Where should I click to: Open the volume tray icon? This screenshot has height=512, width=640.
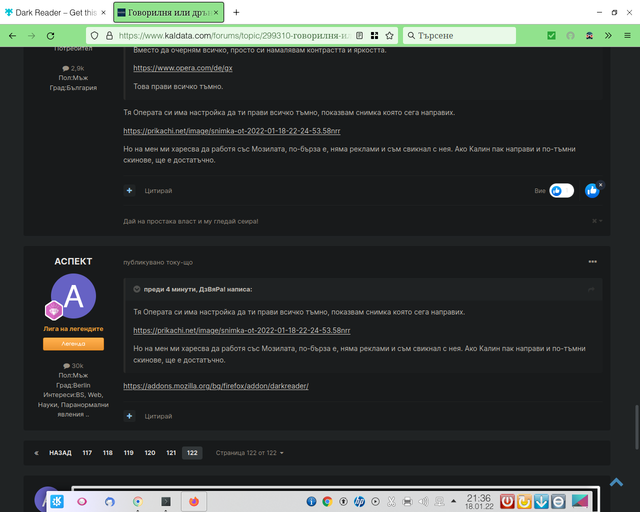(x=423, y=501)
